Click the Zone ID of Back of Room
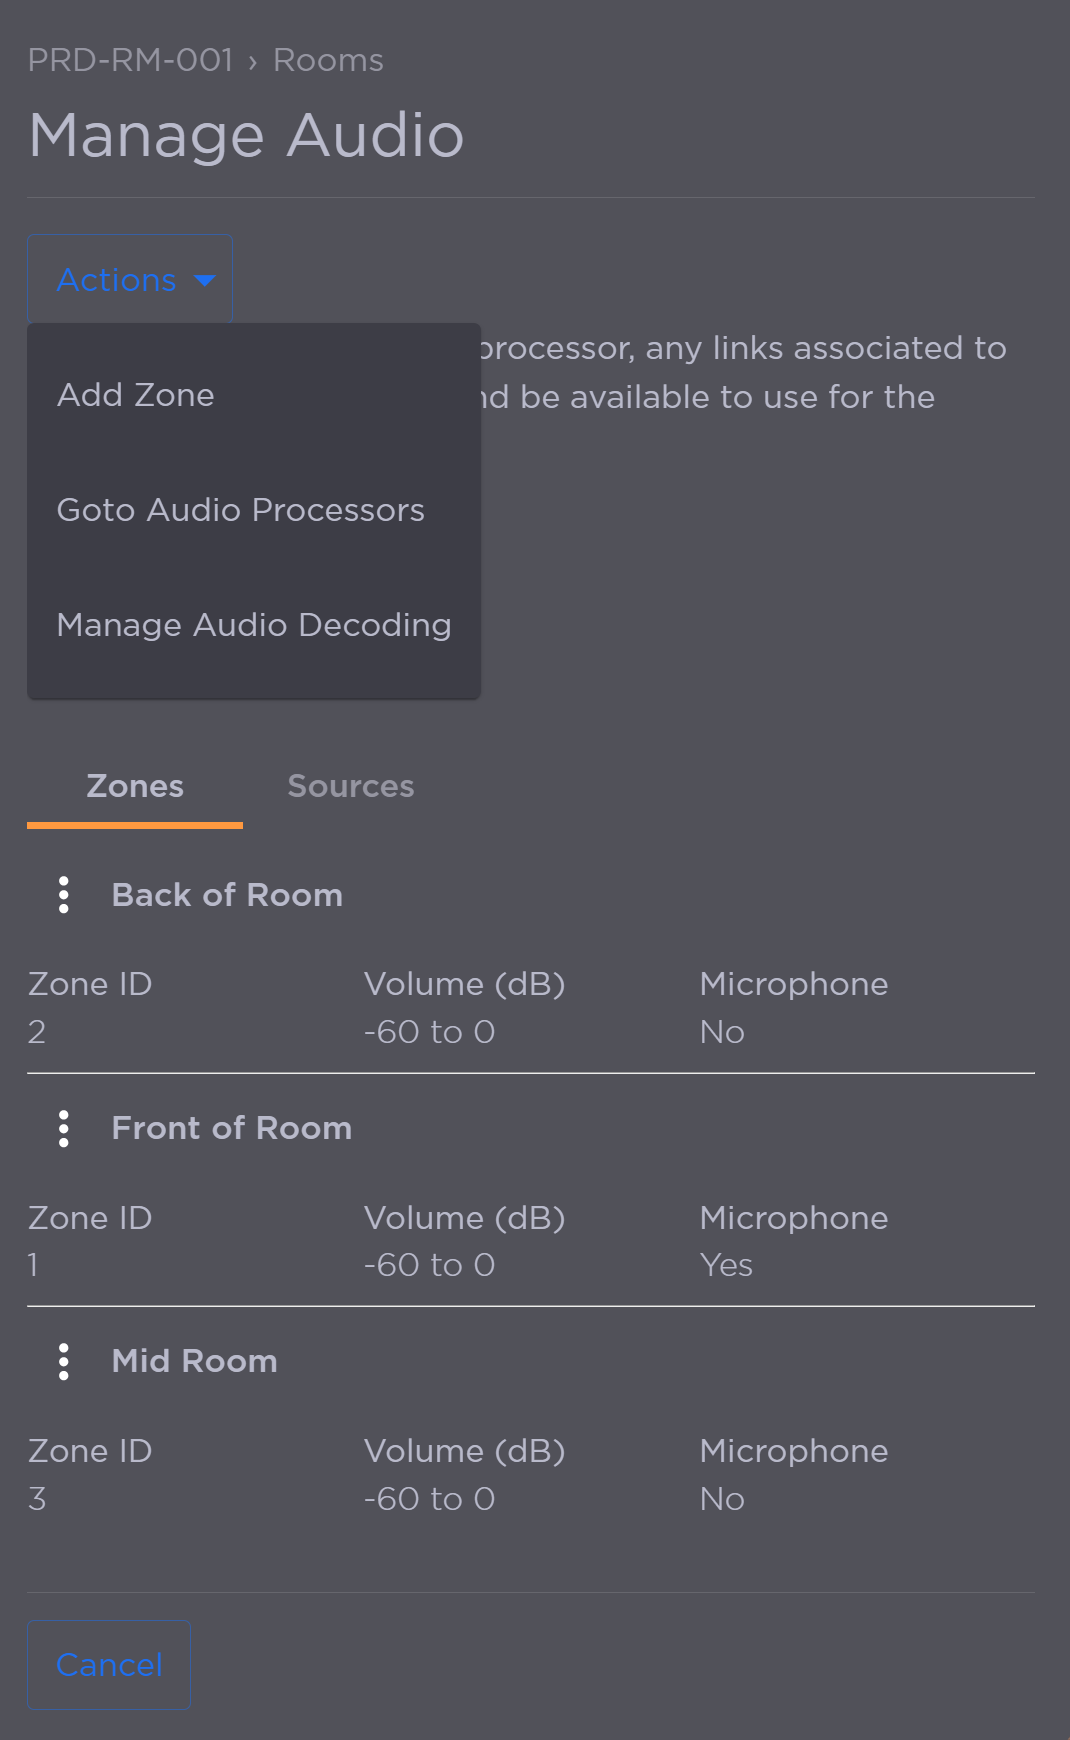 pos(36,1031)
